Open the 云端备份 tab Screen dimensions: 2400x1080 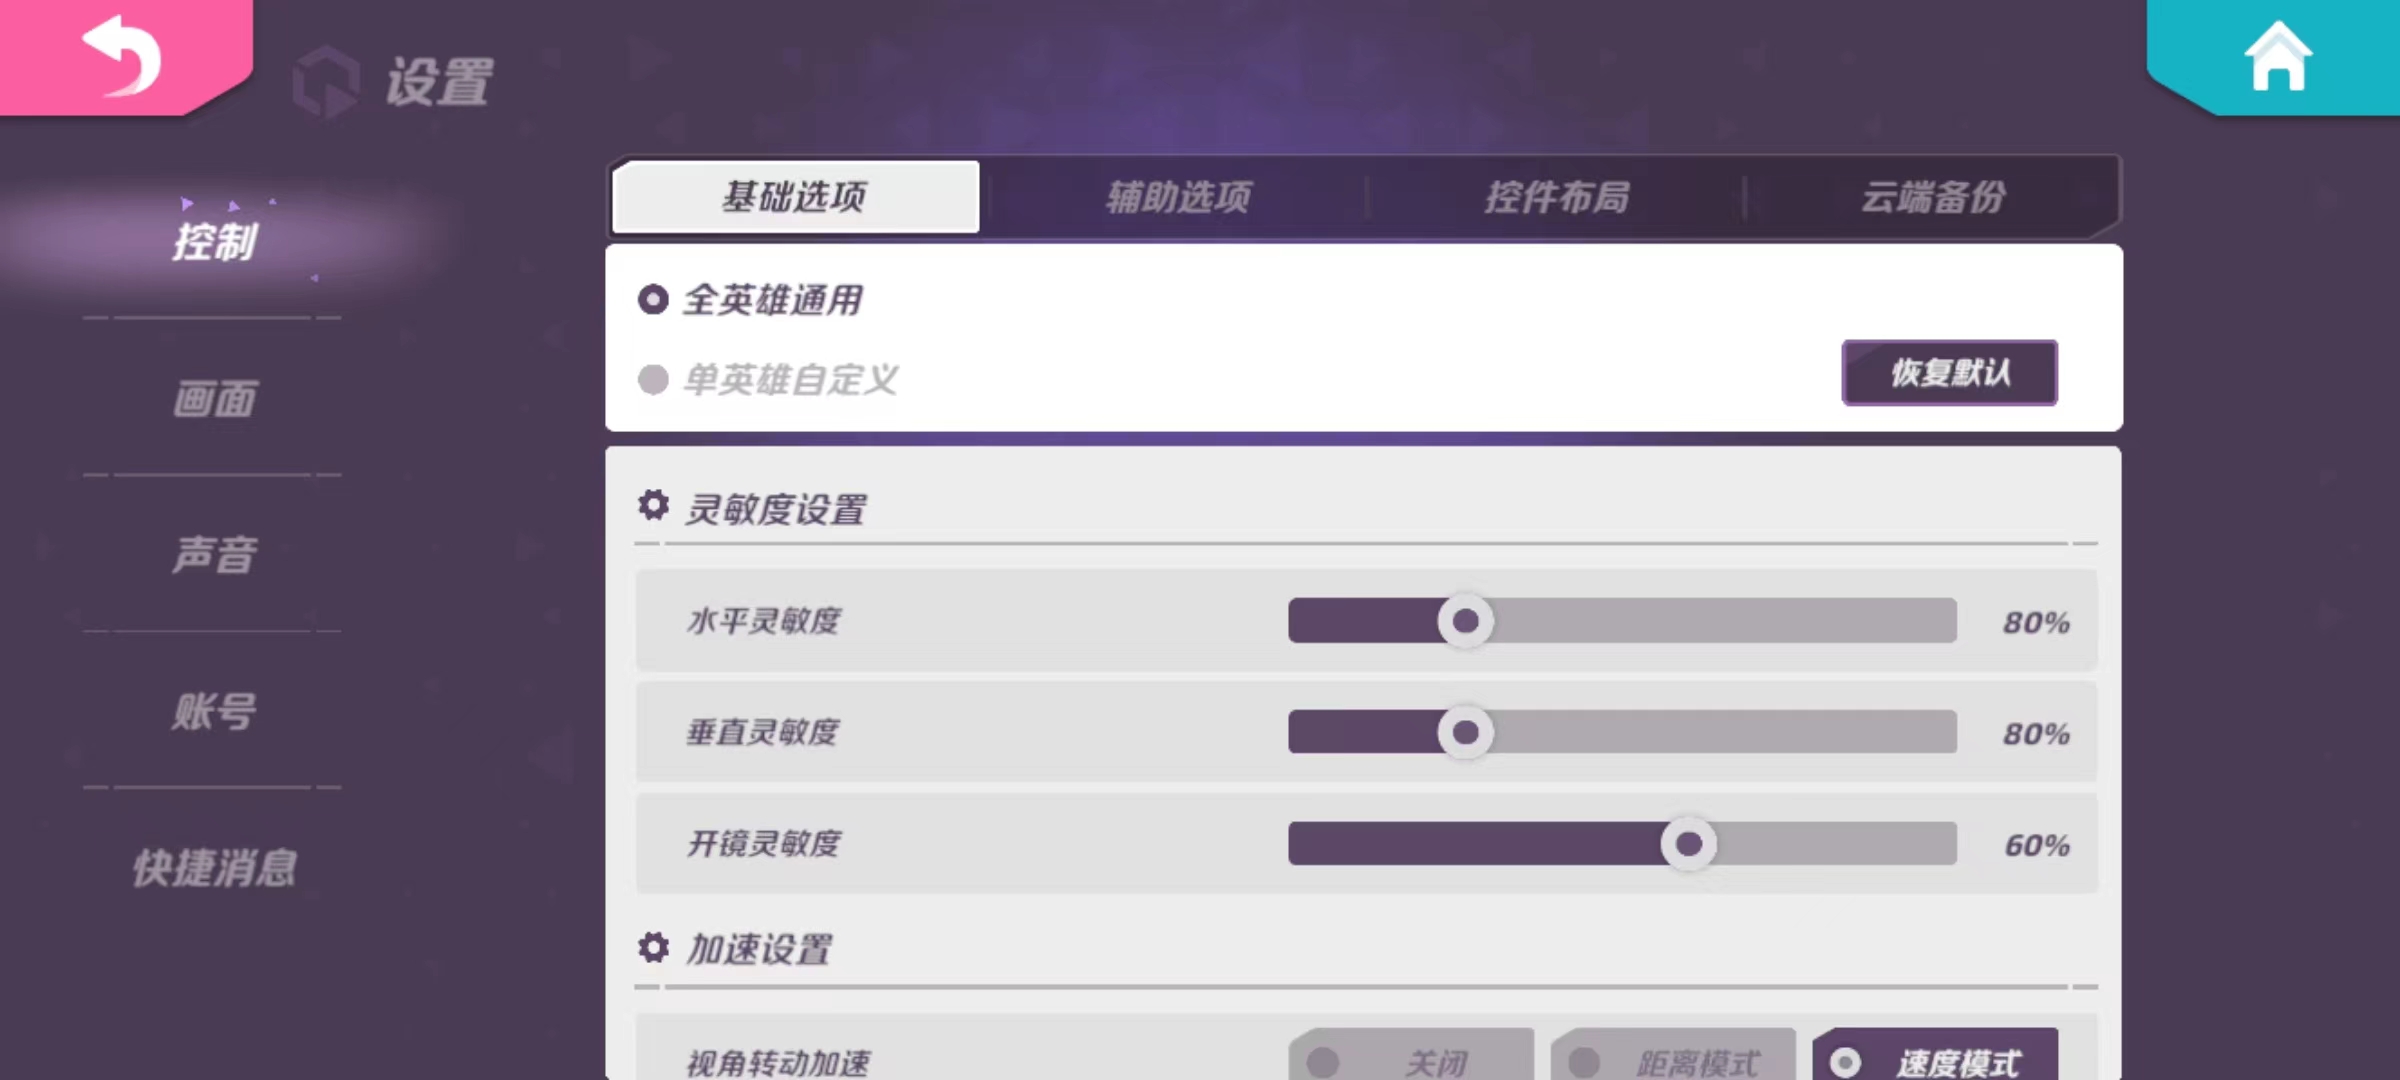(1932, 197)
